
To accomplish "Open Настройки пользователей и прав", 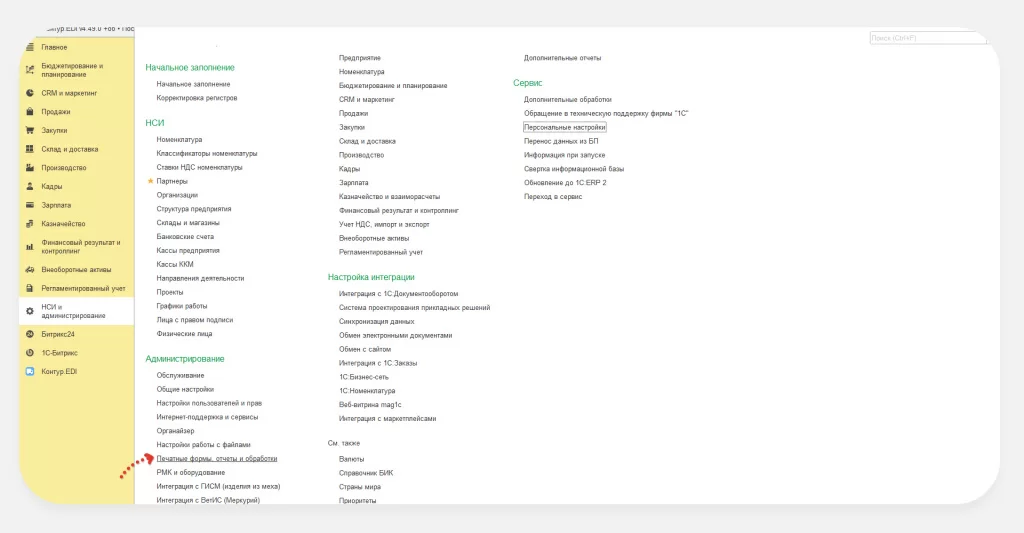I will click(x=209, y=403).
